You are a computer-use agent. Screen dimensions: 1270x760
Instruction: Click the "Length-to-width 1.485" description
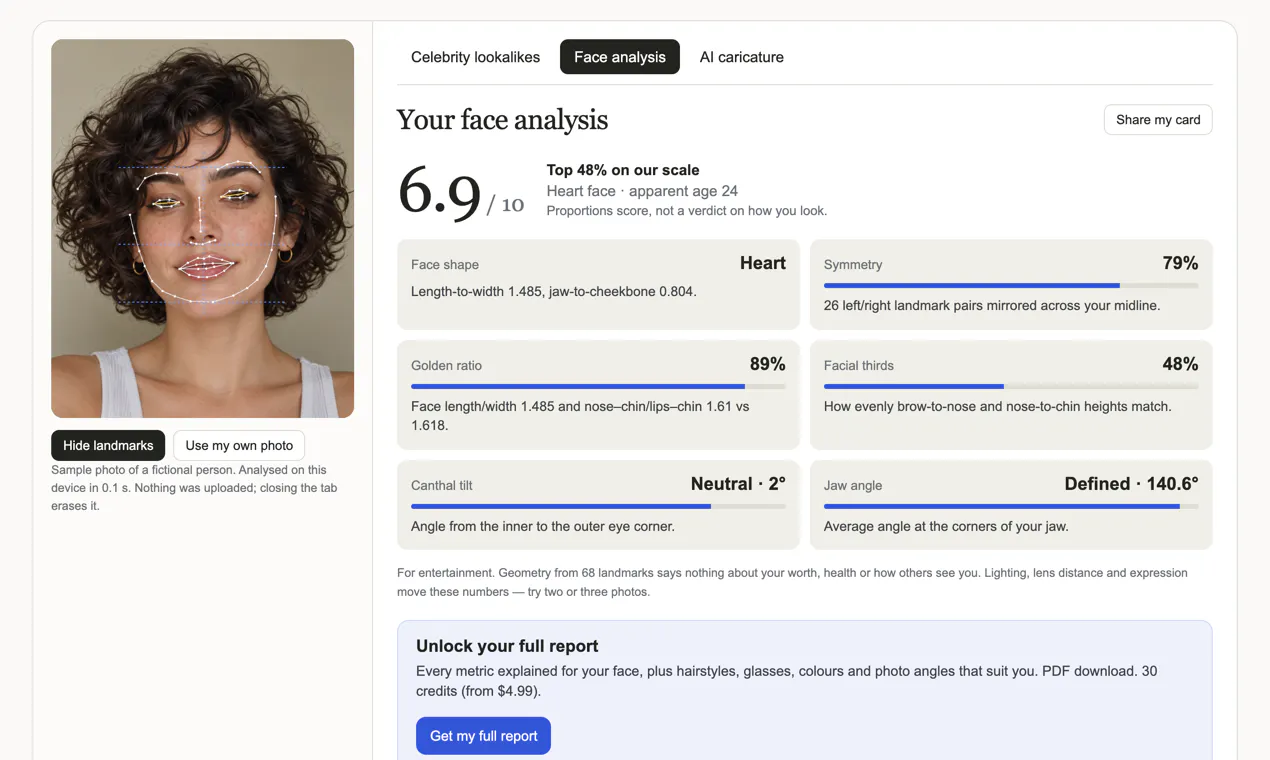pyautogui.click(x=554, y=292)
